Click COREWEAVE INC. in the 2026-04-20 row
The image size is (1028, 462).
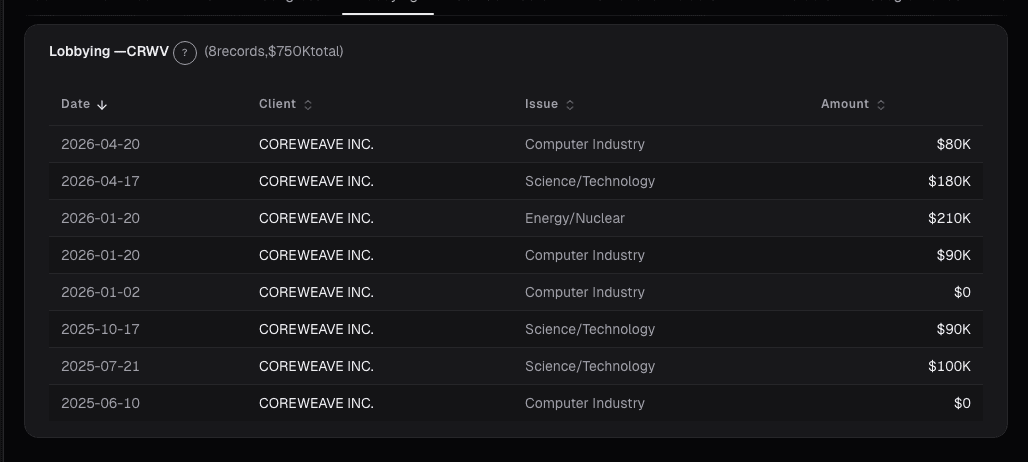pos(316,144)
